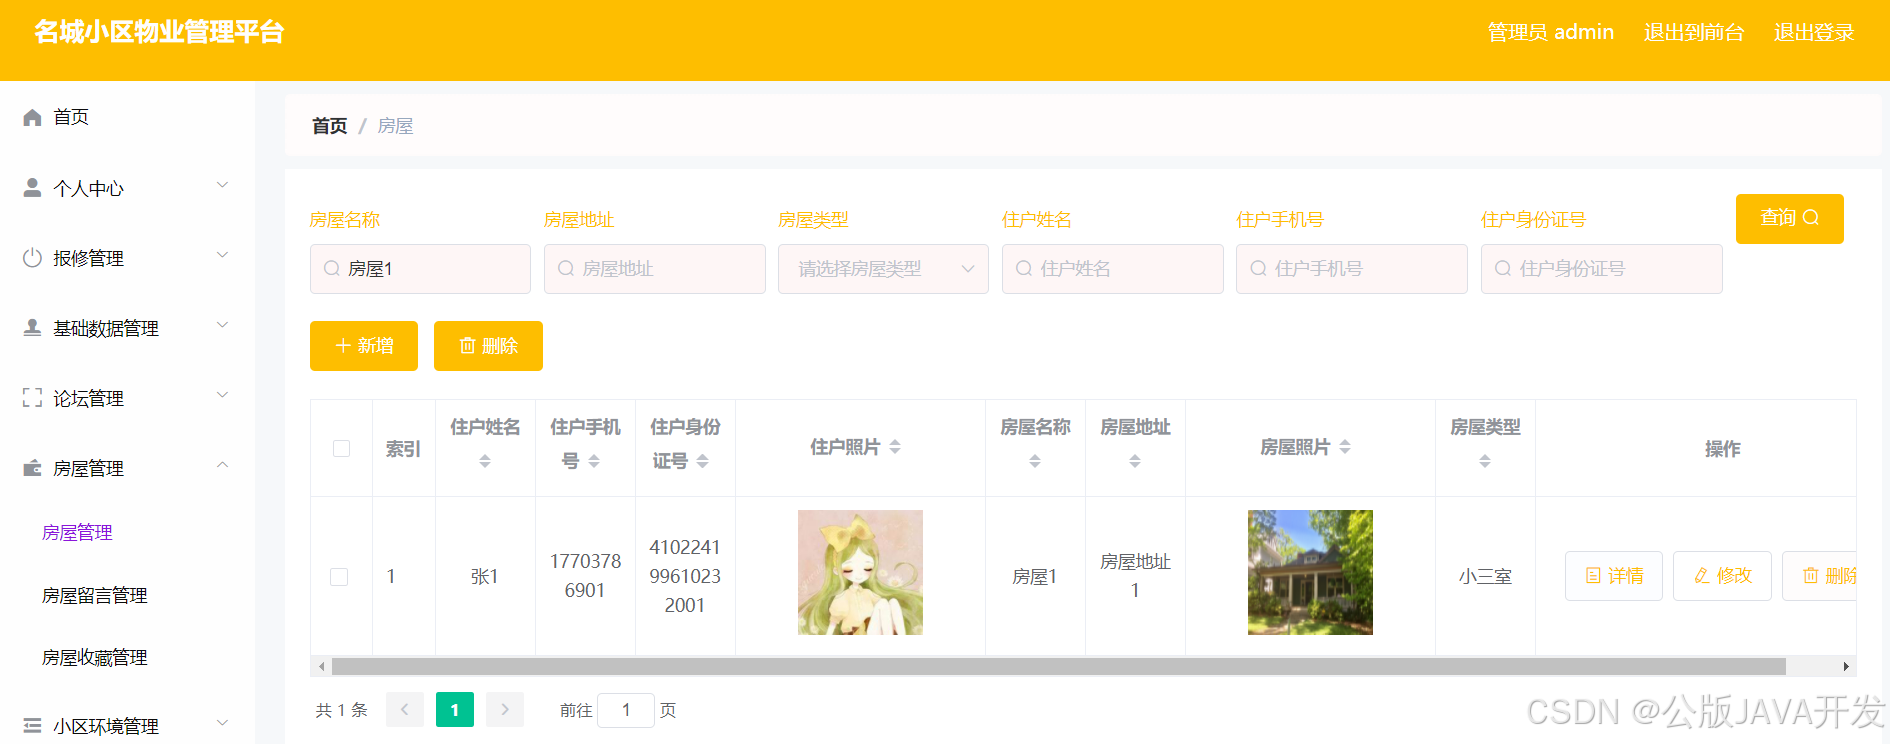
Task: Click the 删除 button in row 张1
Action: click(x=1820, y=576)
